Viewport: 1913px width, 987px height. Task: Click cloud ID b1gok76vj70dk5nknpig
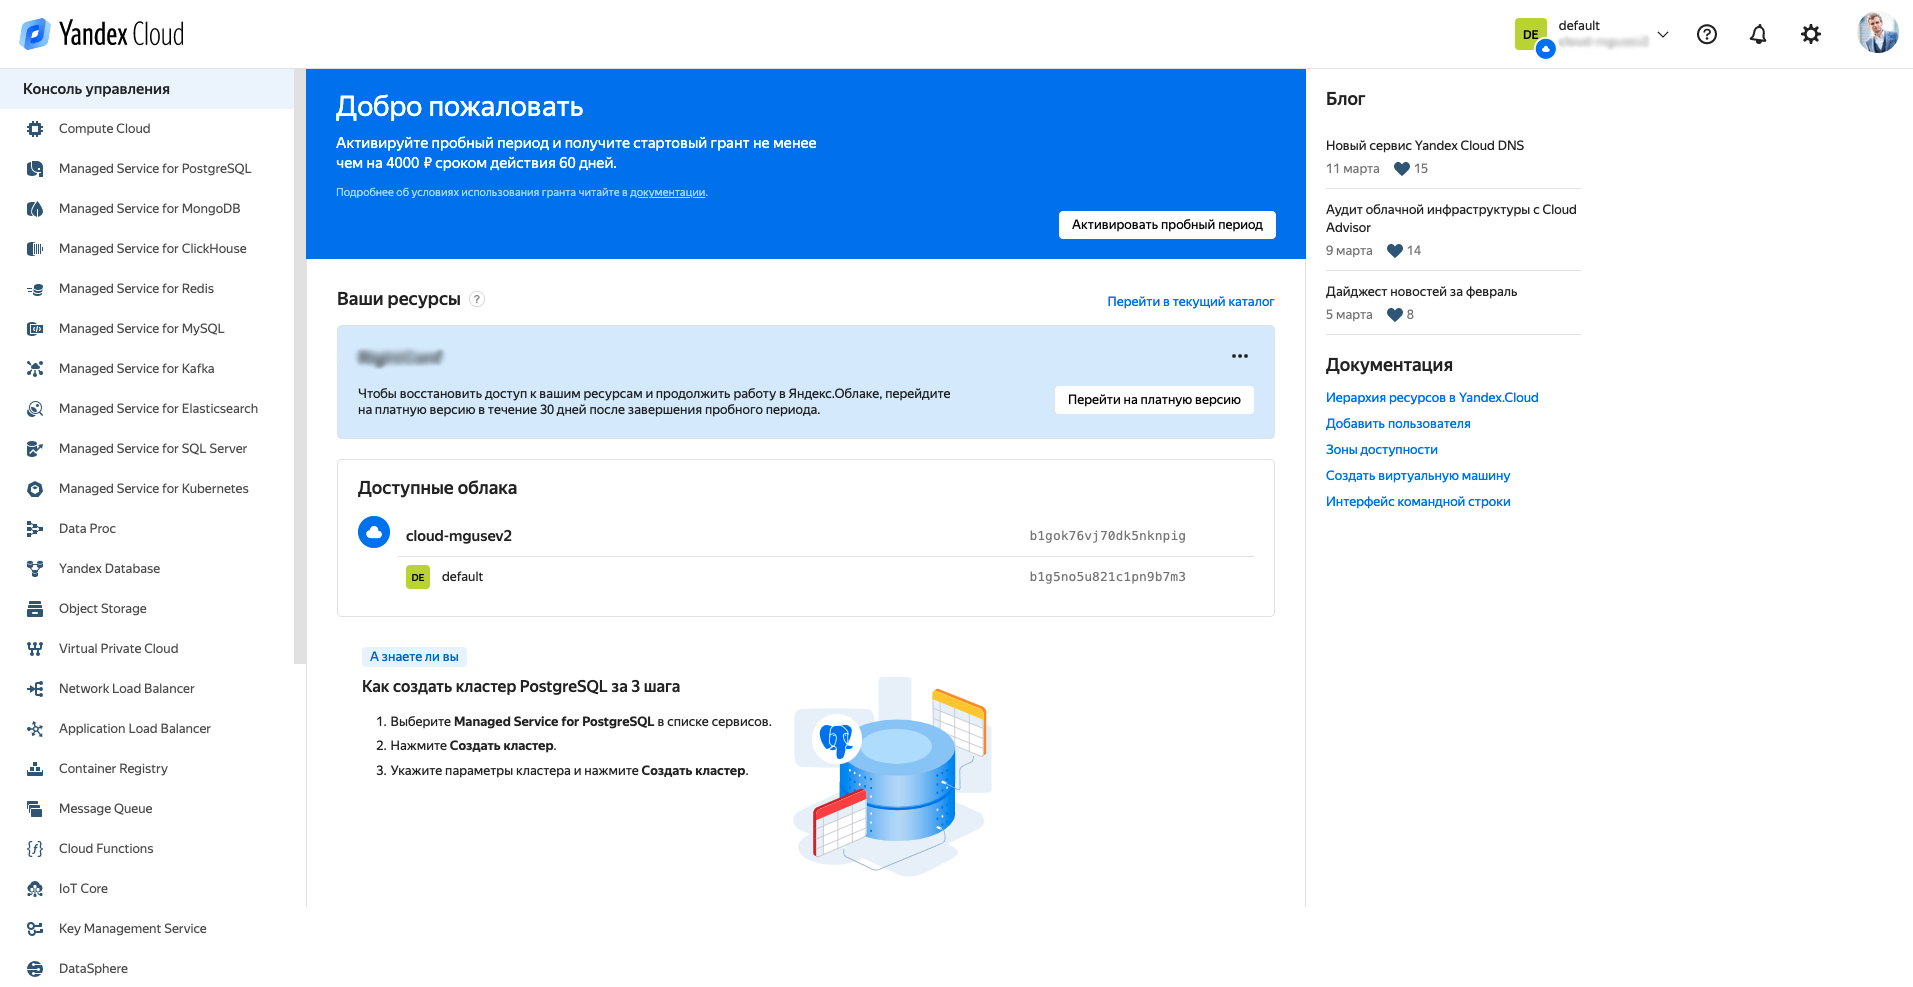click(x=1107, y=536)
